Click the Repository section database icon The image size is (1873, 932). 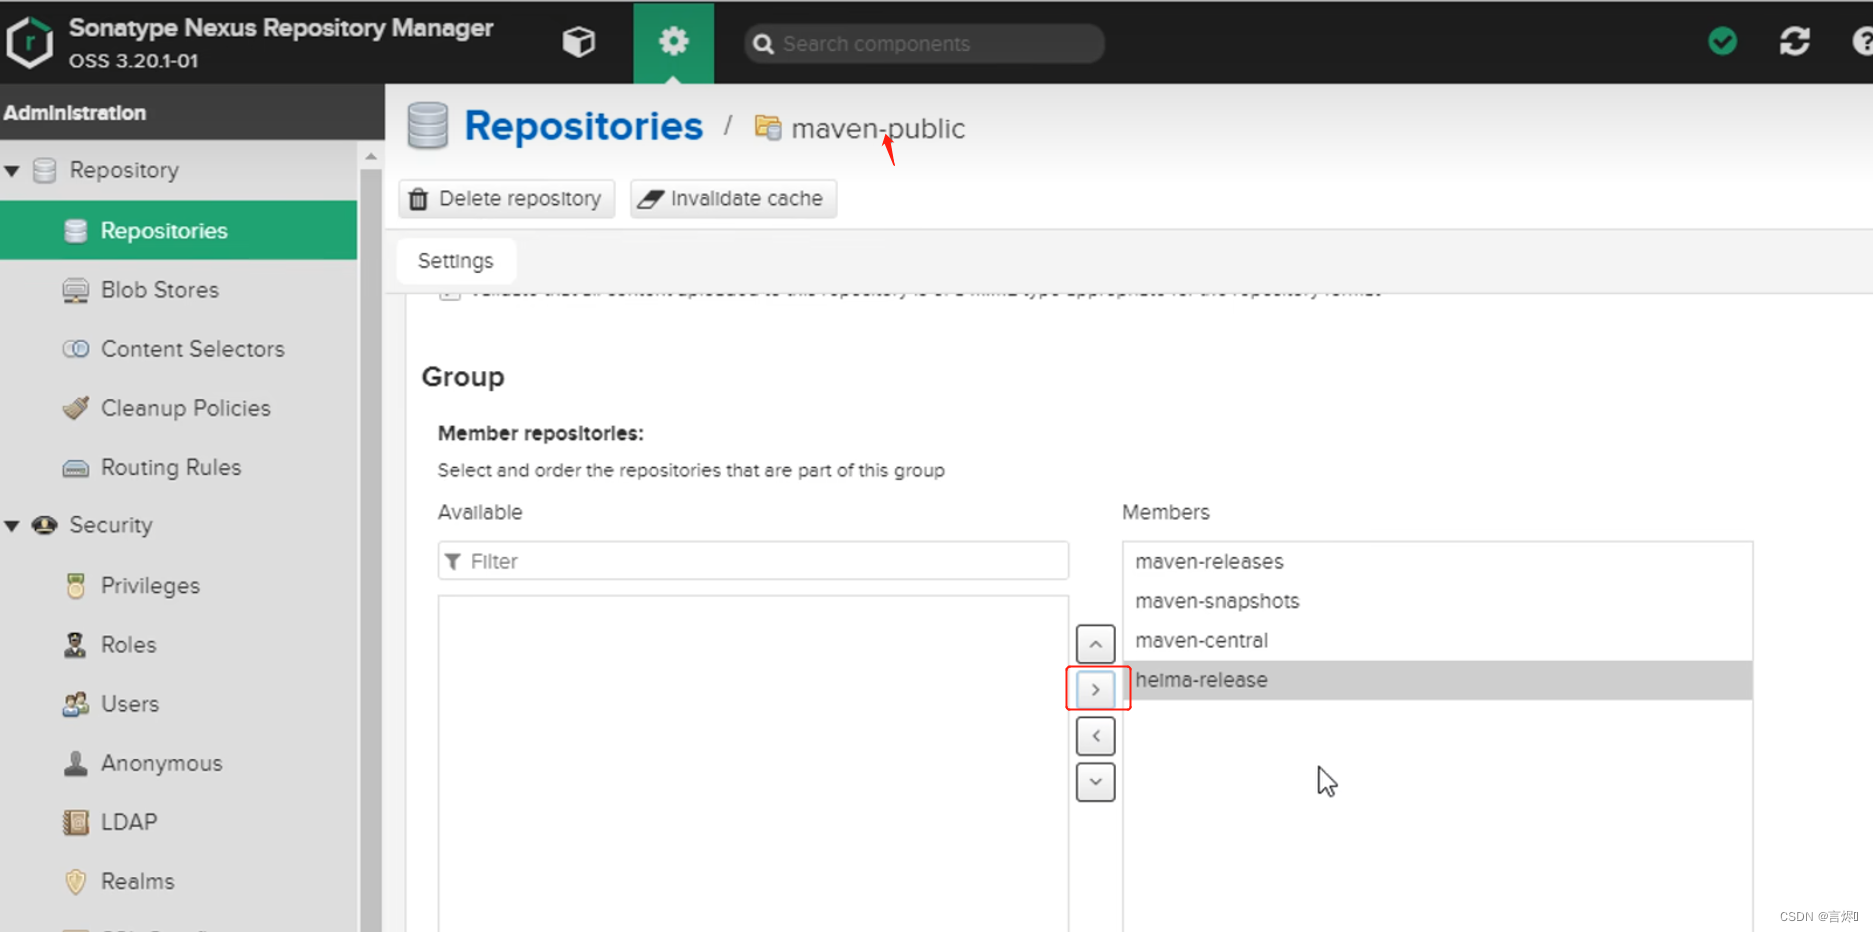coord(44,170)
